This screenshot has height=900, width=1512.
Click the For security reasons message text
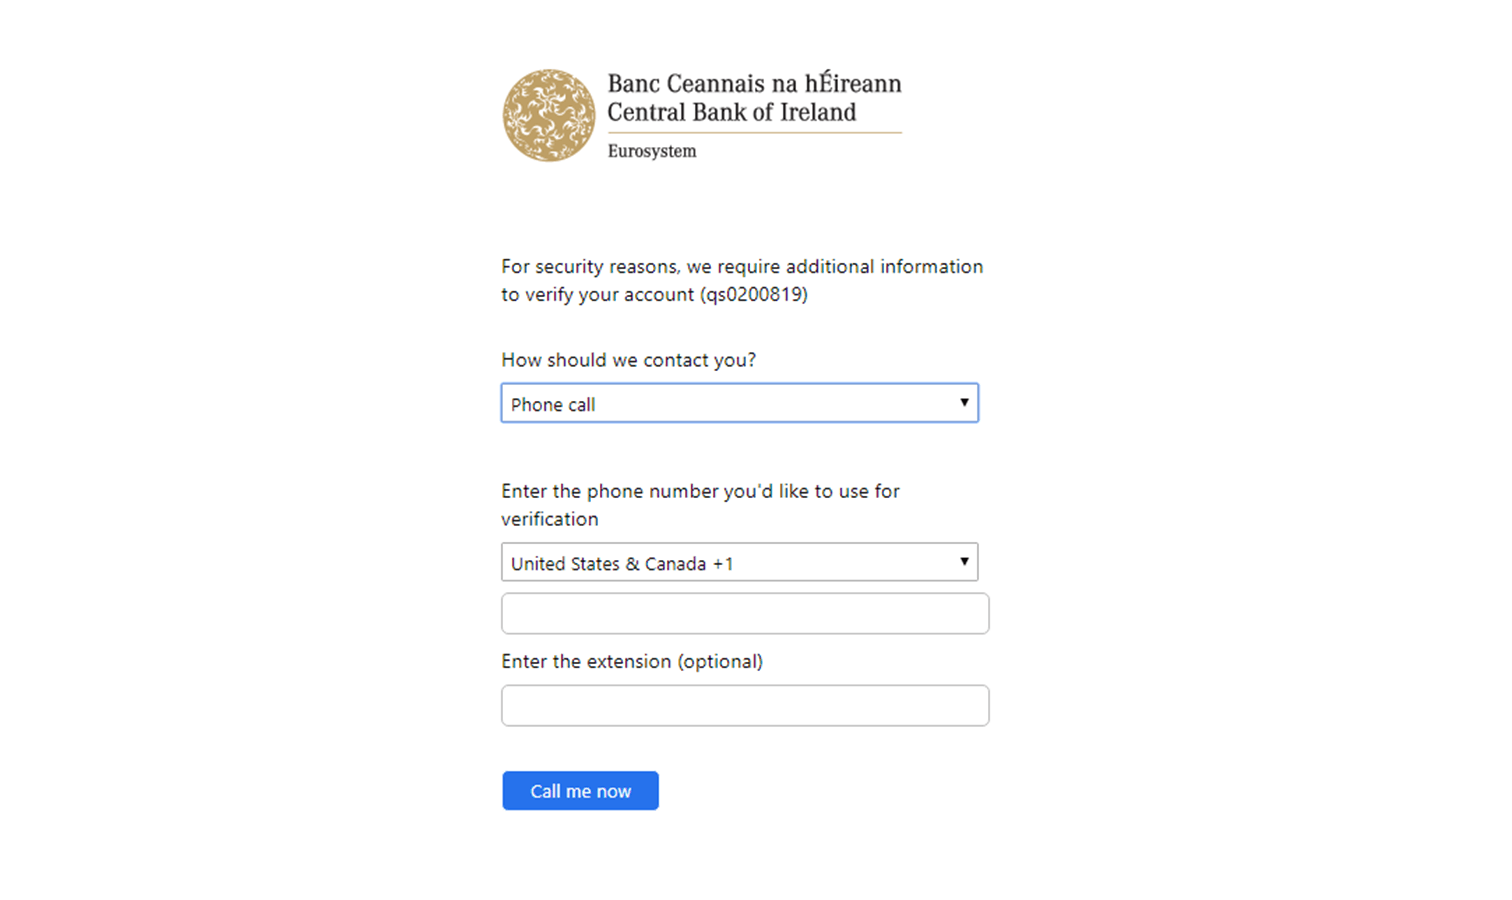tap(742, 281)
